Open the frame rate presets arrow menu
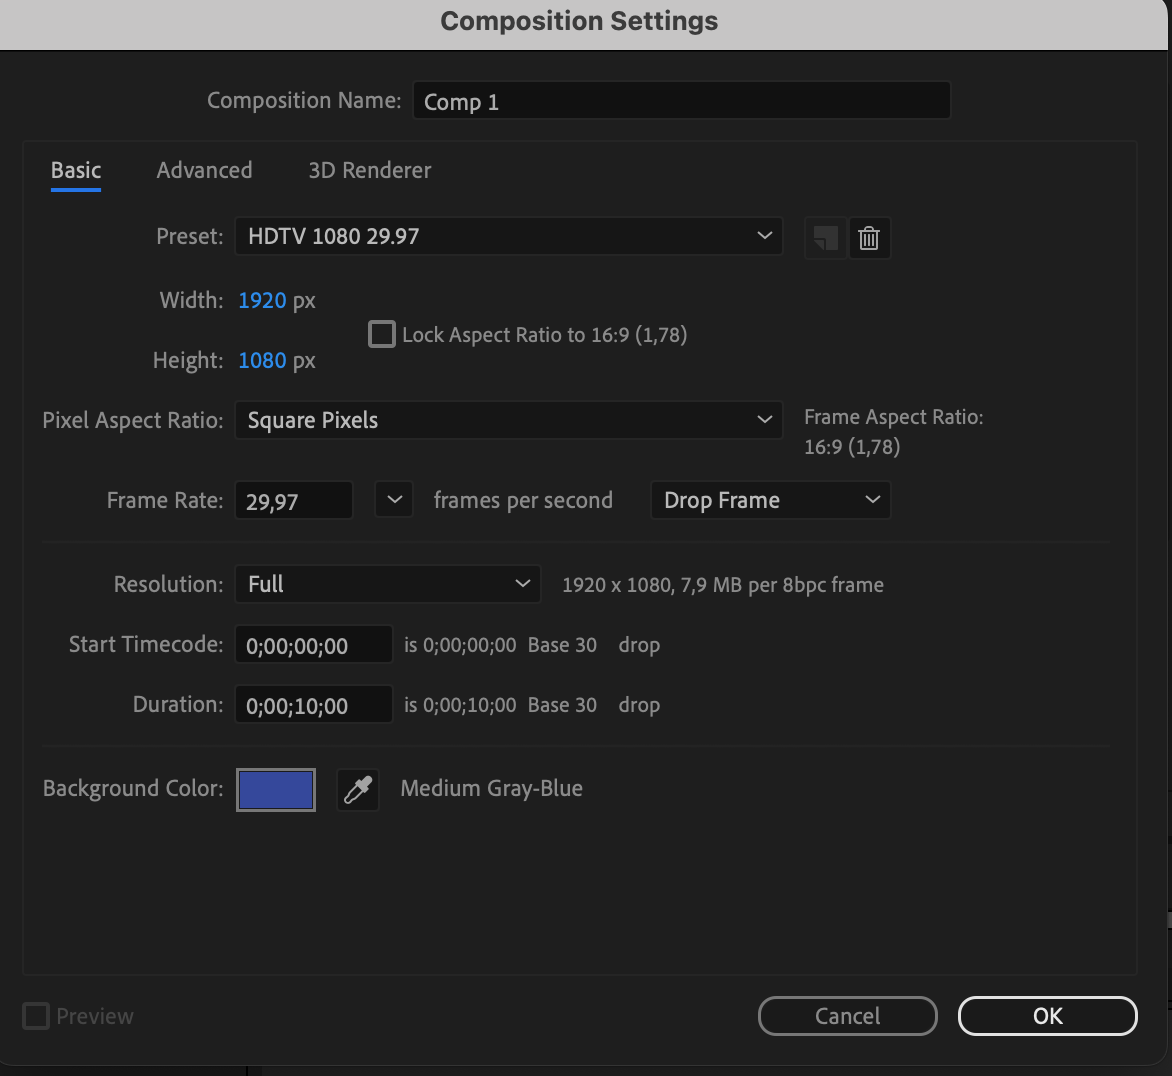The height and width of the screenshot is (1076, 1172). pyautogui.click(x=394, y=500)
